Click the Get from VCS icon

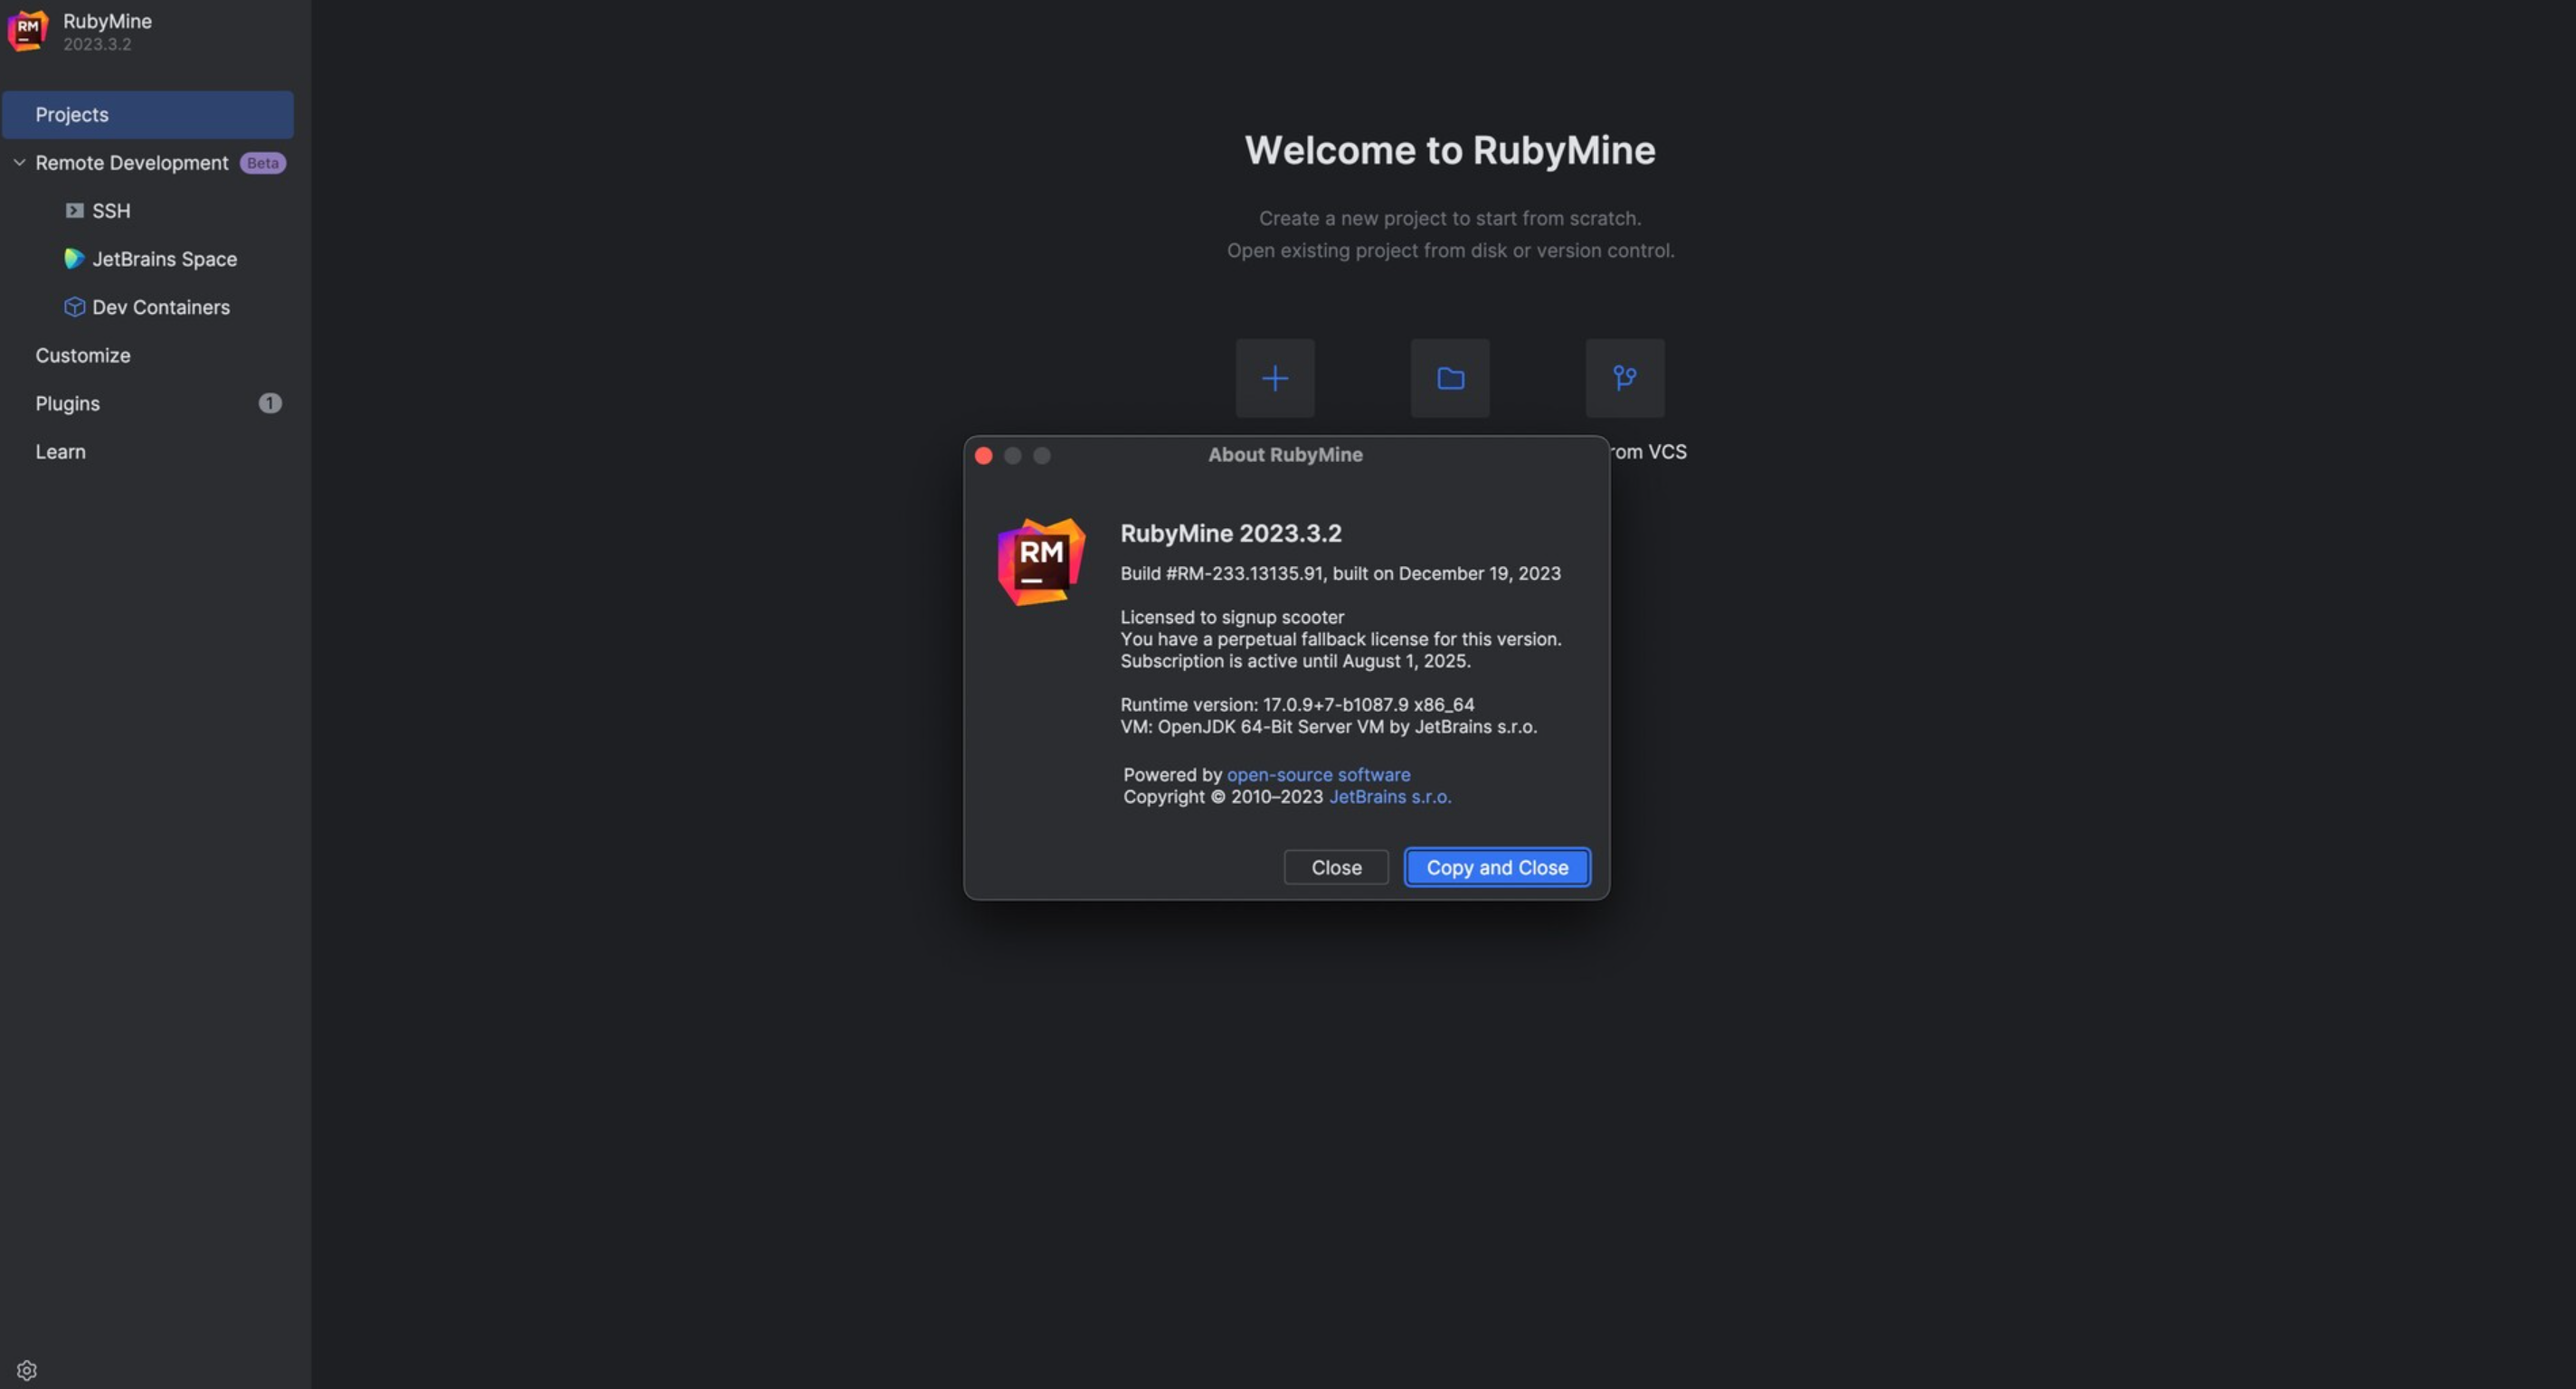click(1622, 376)
